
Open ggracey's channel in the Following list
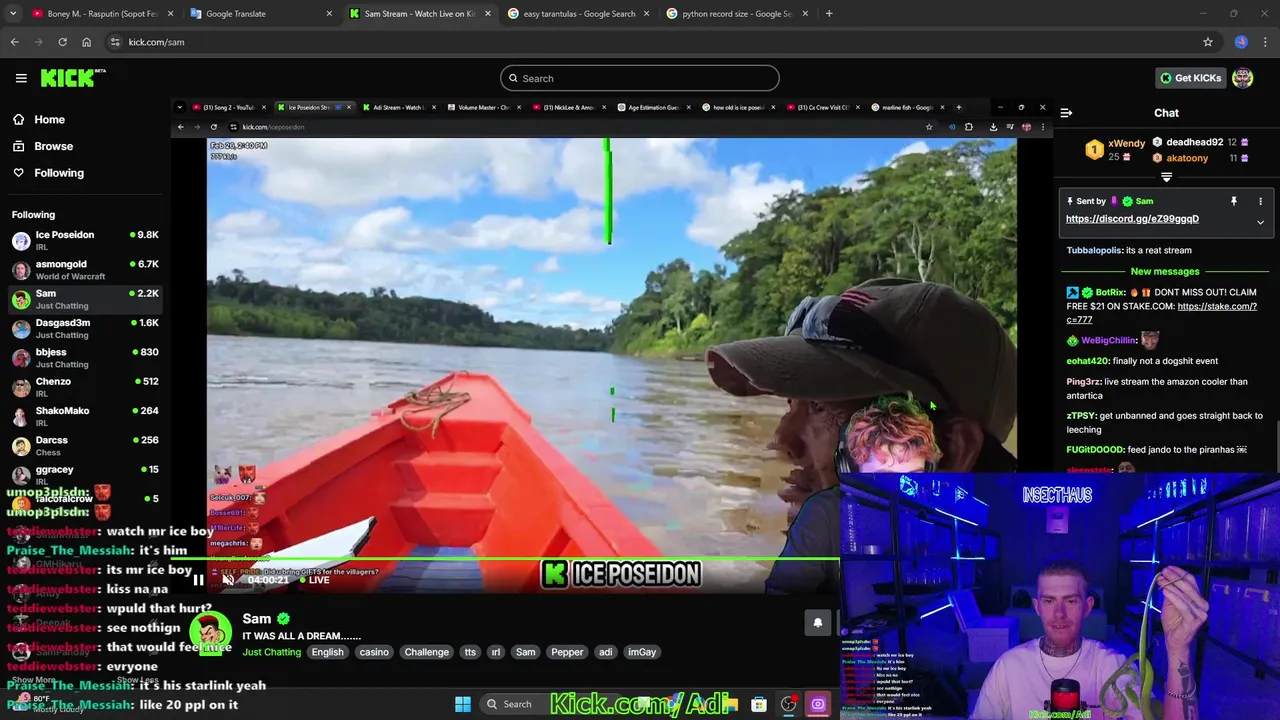pyautogui.click(x=85, y=475)
